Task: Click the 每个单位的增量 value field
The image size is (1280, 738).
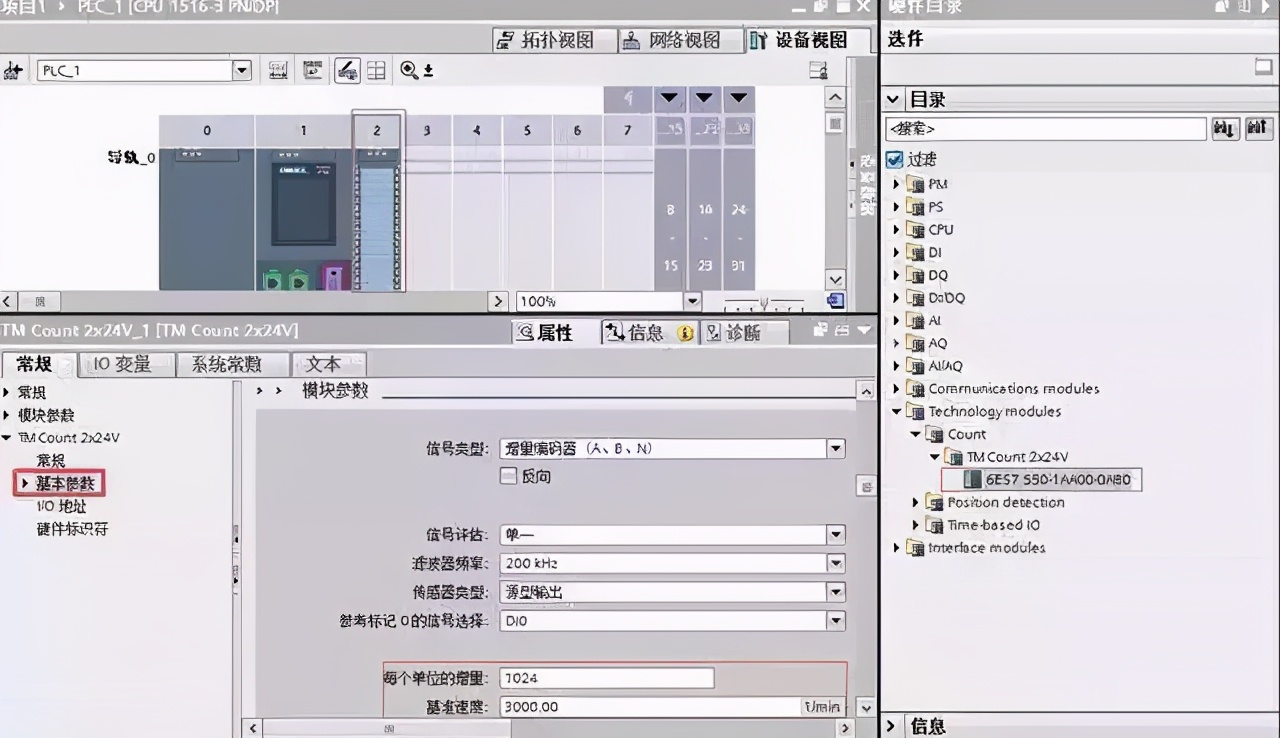Action: [x=605, y=678]
